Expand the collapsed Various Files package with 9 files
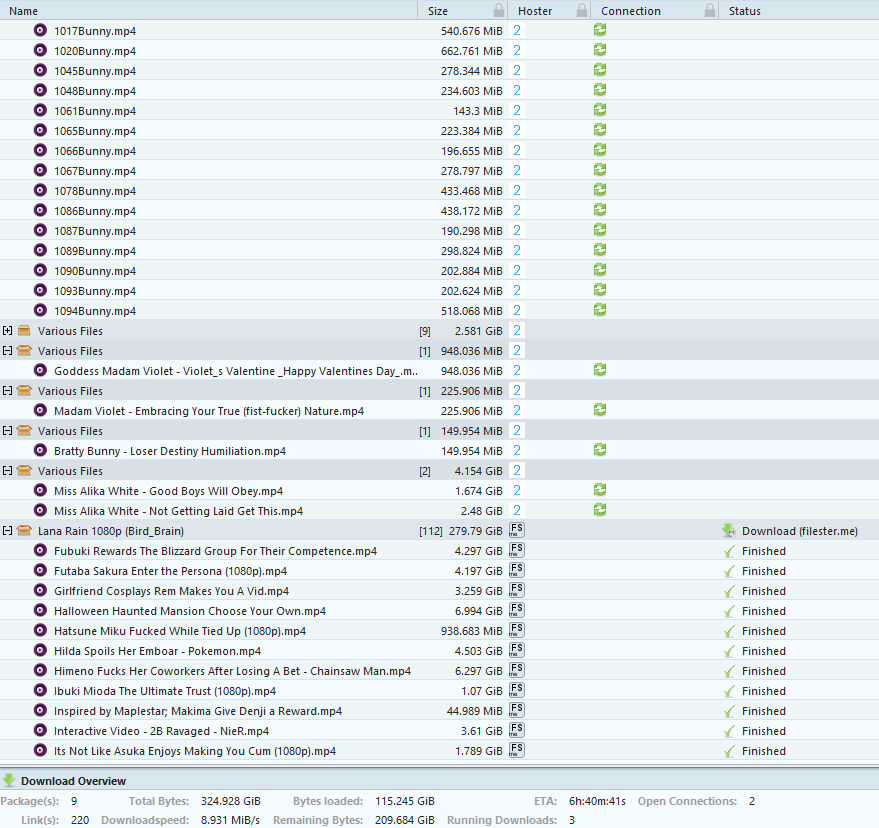The image size is (879, 828). tap(7, 331)
